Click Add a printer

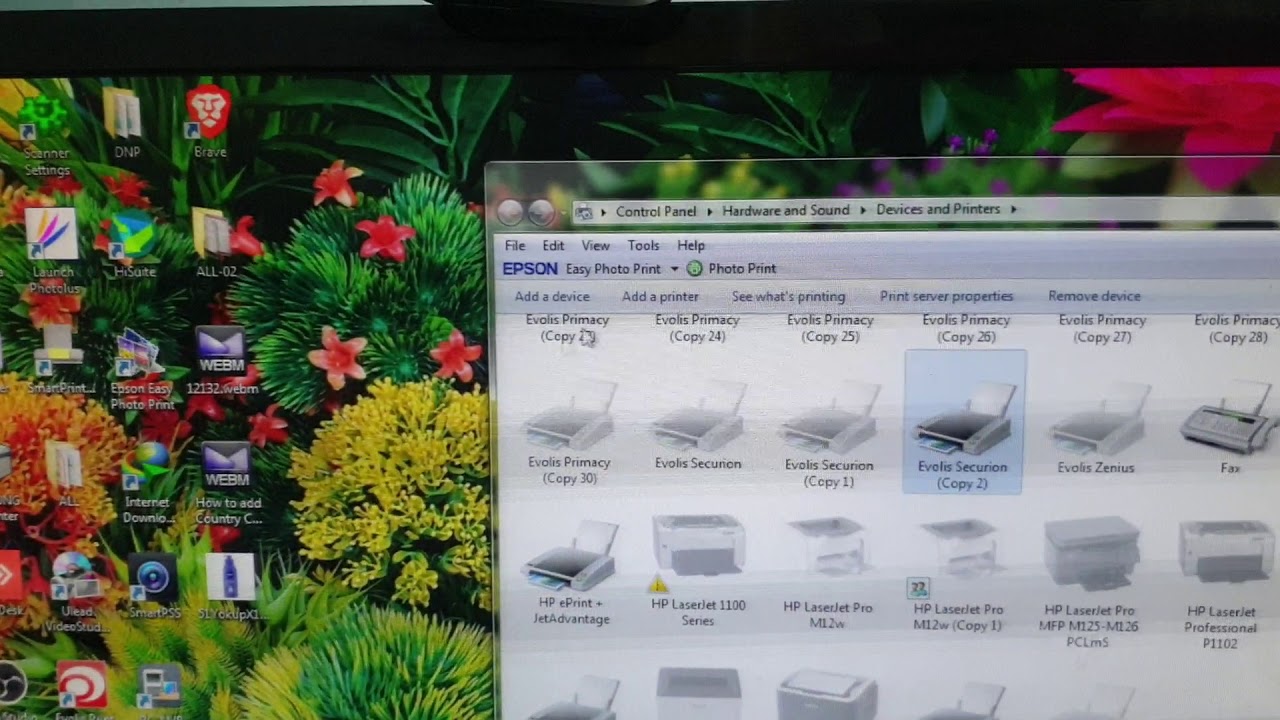[660, 296]
